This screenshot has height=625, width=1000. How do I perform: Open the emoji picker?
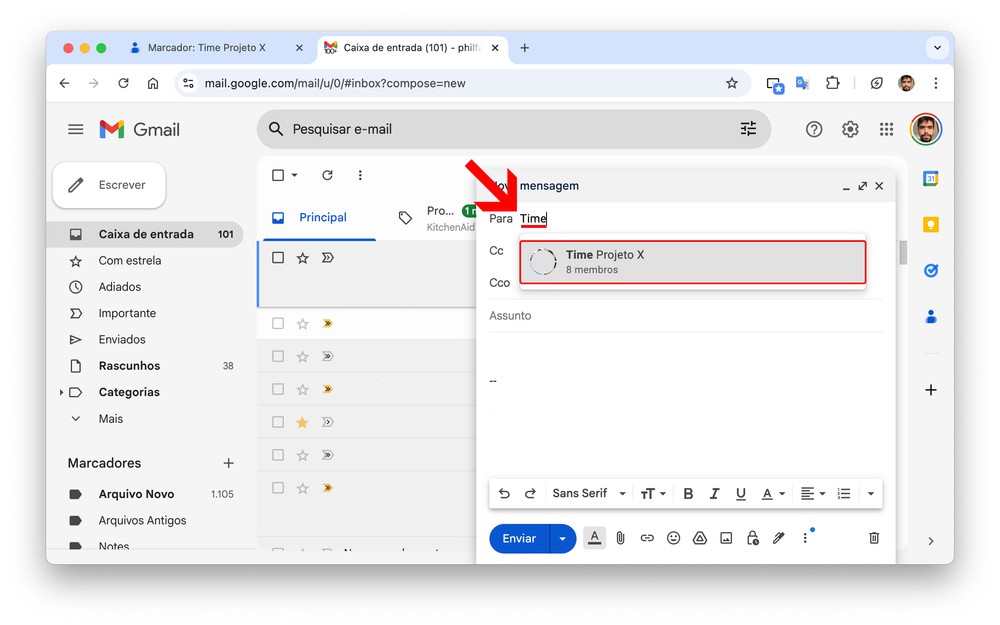[673, 538]
